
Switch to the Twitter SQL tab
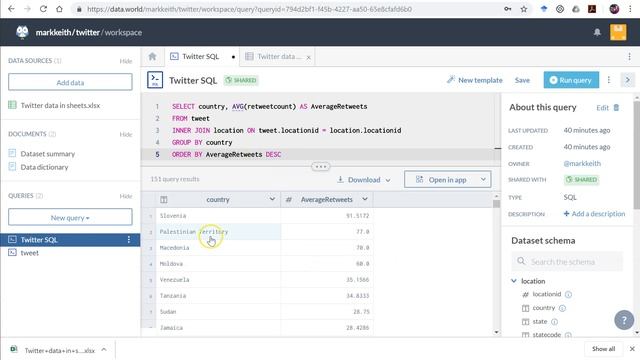click(x=200, y=56)
